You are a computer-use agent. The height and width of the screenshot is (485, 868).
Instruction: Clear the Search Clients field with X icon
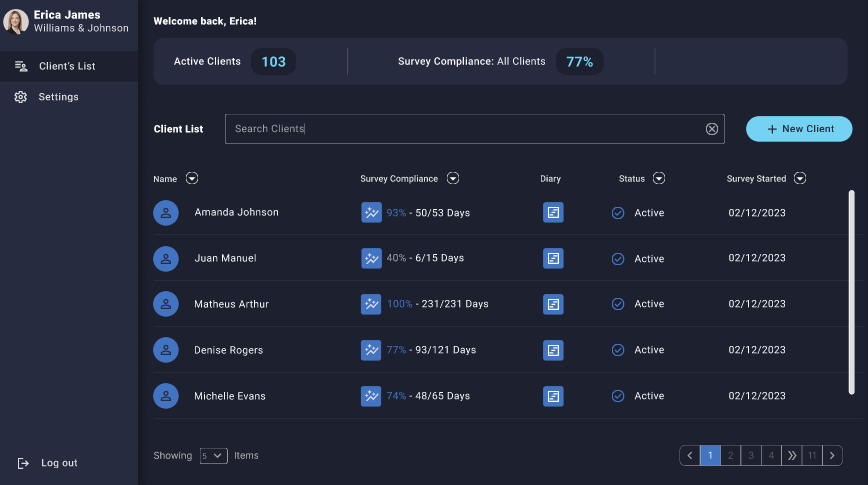712,129
